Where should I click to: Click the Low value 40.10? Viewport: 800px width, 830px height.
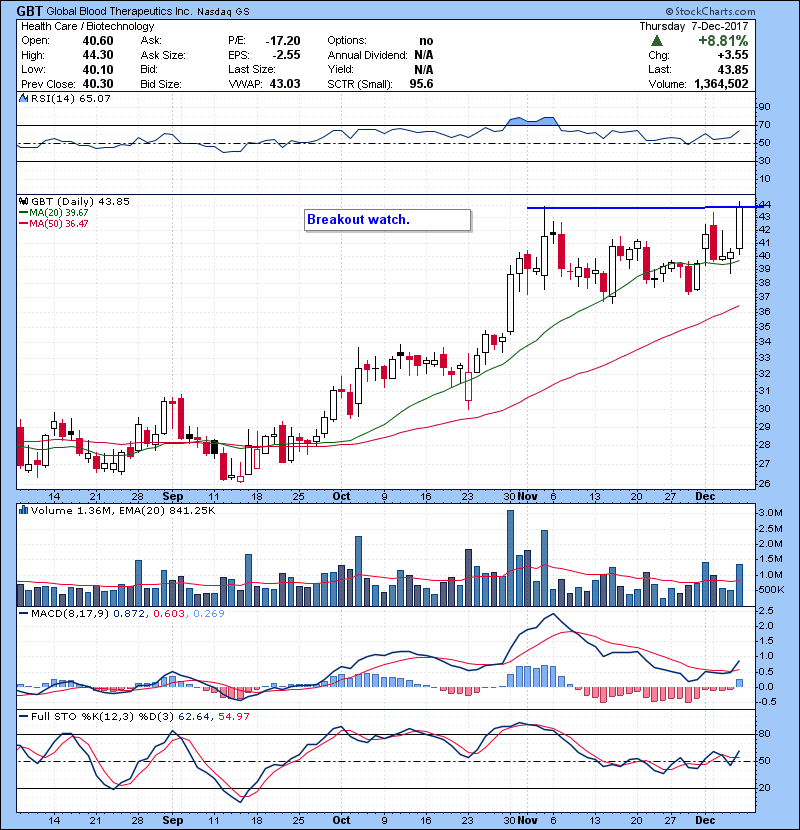point(98,69)
